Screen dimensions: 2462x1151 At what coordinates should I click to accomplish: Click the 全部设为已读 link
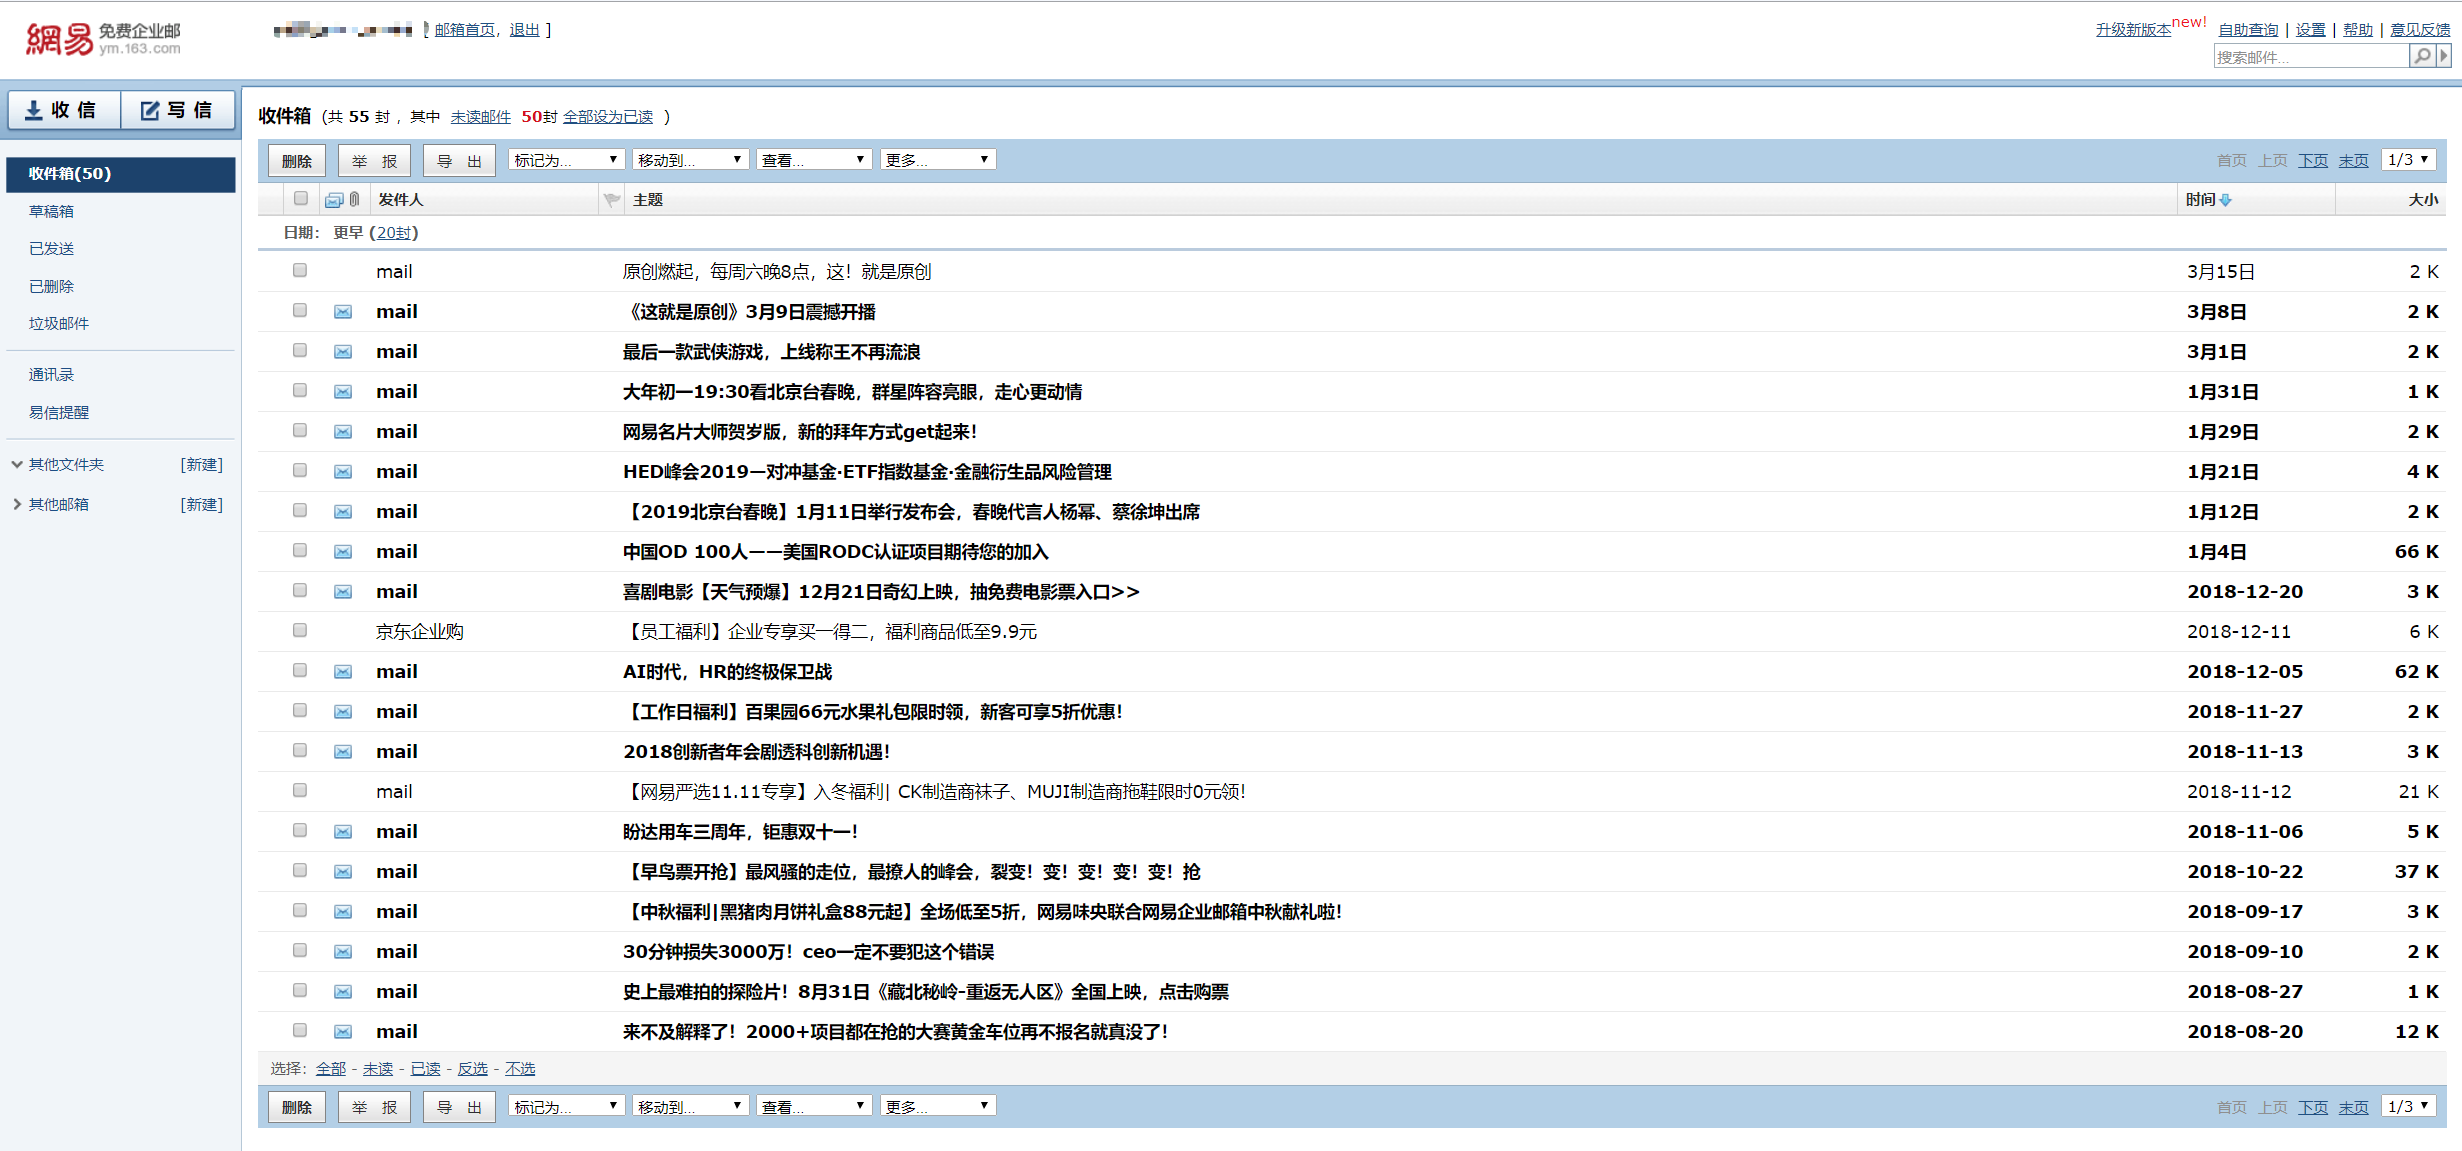click(x=607, y=117)
